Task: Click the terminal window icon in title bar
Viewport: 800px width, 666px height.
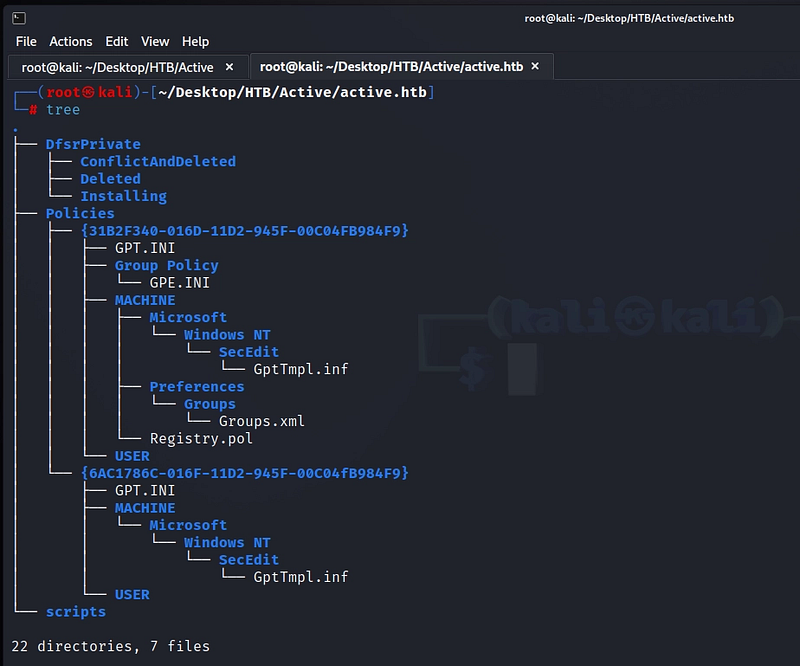Action: point(19,18)
